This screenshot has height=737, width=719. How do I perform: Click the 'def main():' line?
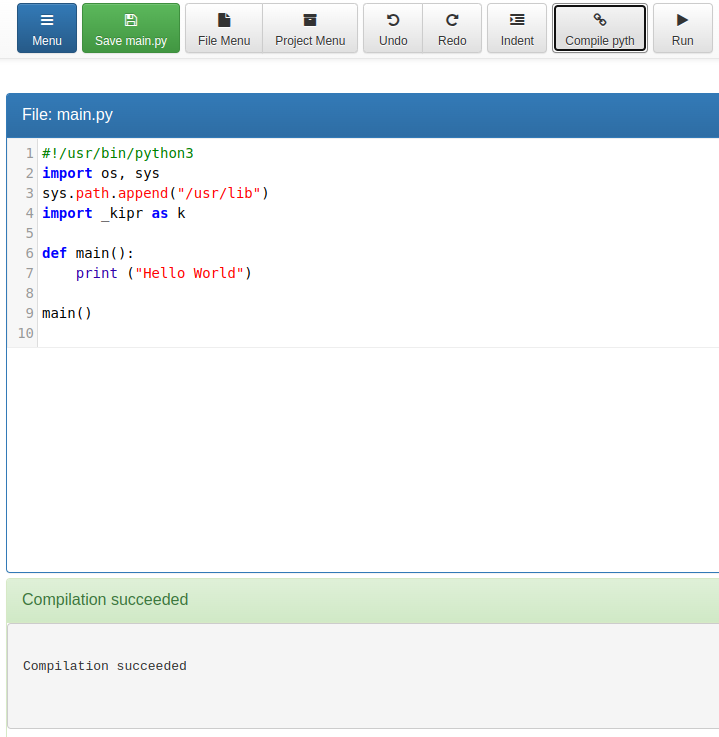coord(88,253)
